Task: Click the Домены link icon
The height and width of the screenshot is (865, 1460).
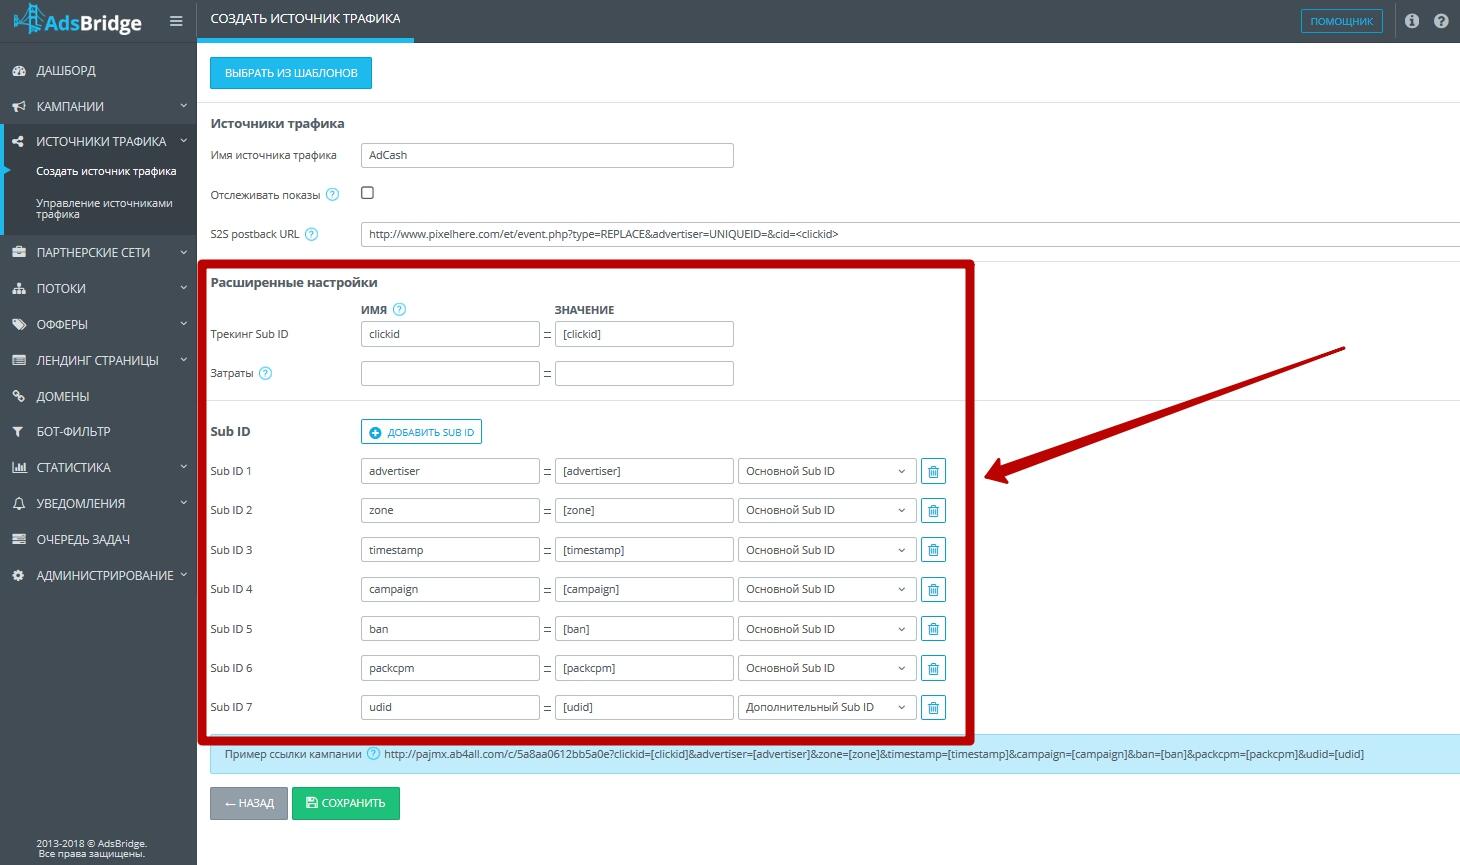Action: 19,397
